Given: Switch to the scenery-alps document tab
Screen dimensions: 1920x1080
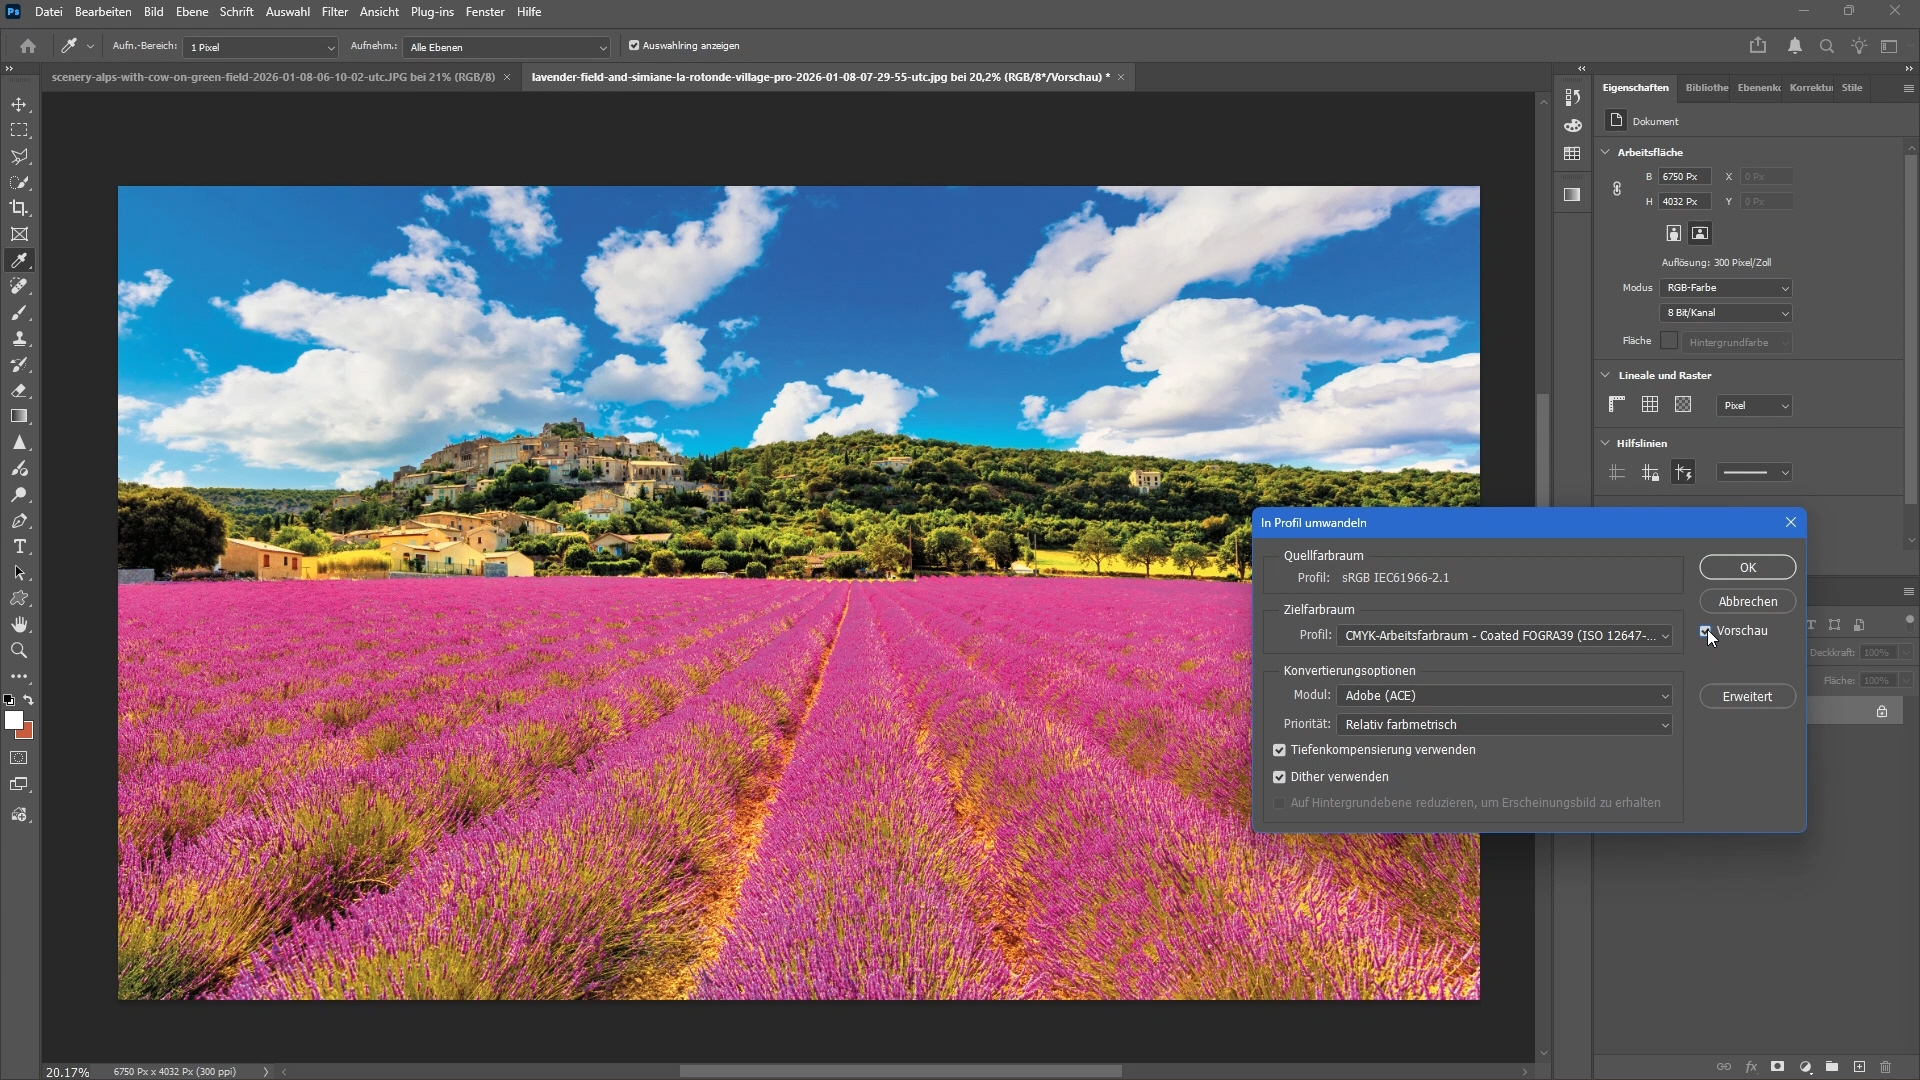Looking at the screenshot, I should pos(273,77).
